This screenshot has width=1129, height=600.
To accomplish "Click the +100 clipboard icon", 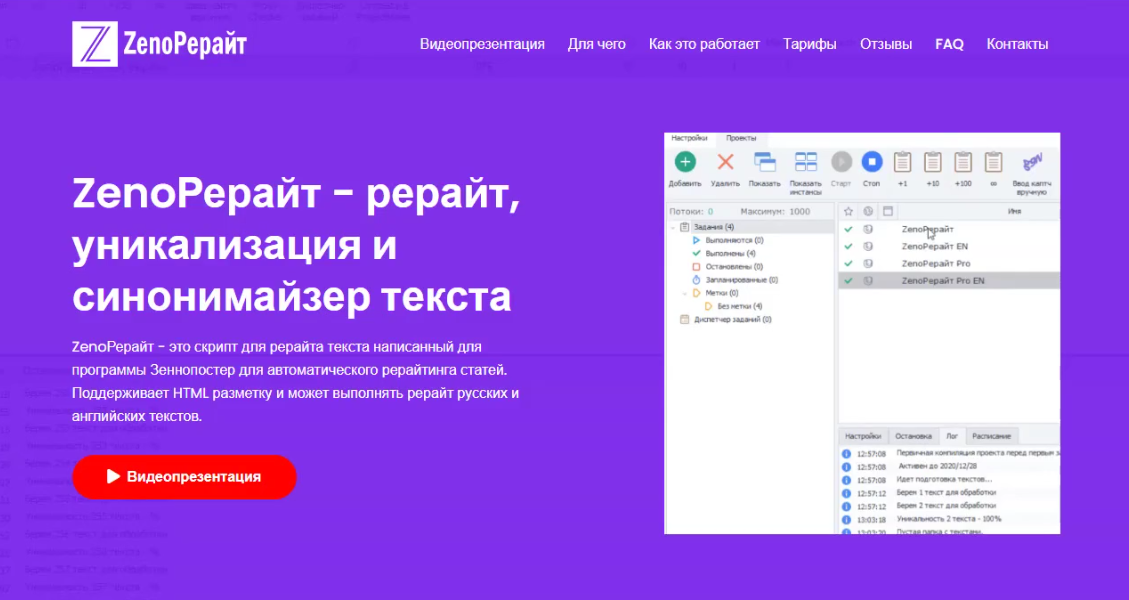I will pyautogui.click(x=963, y=164).
